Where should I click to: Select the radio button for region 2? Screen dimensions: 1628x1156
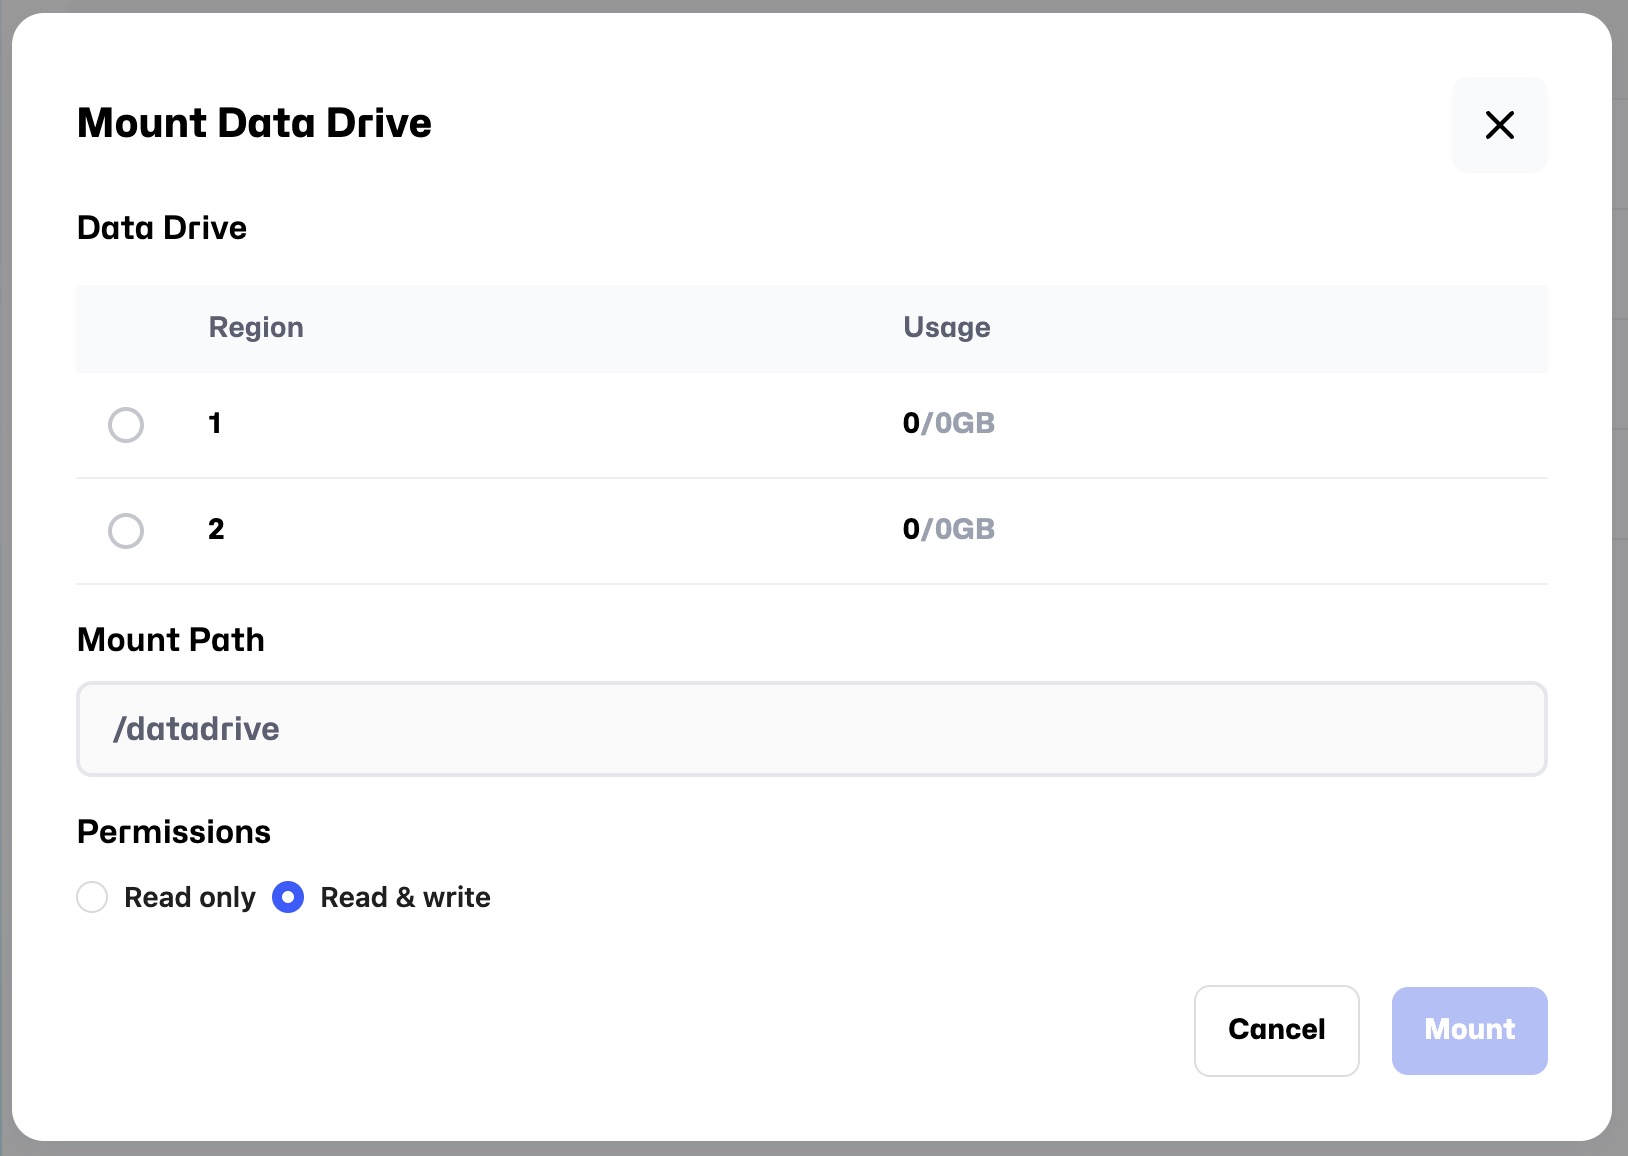coord(126,531)
